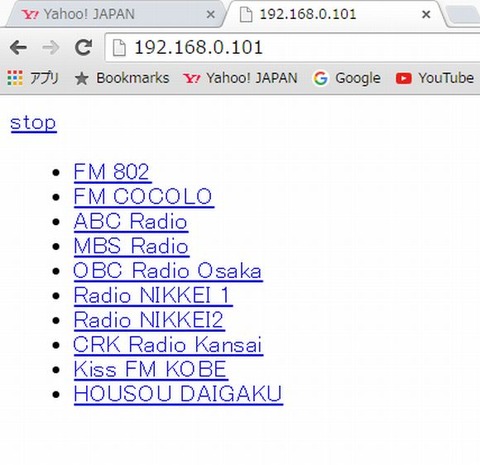Select the MBS Radio link
Viewport: 480px width, 465px height.
(132, 246)
